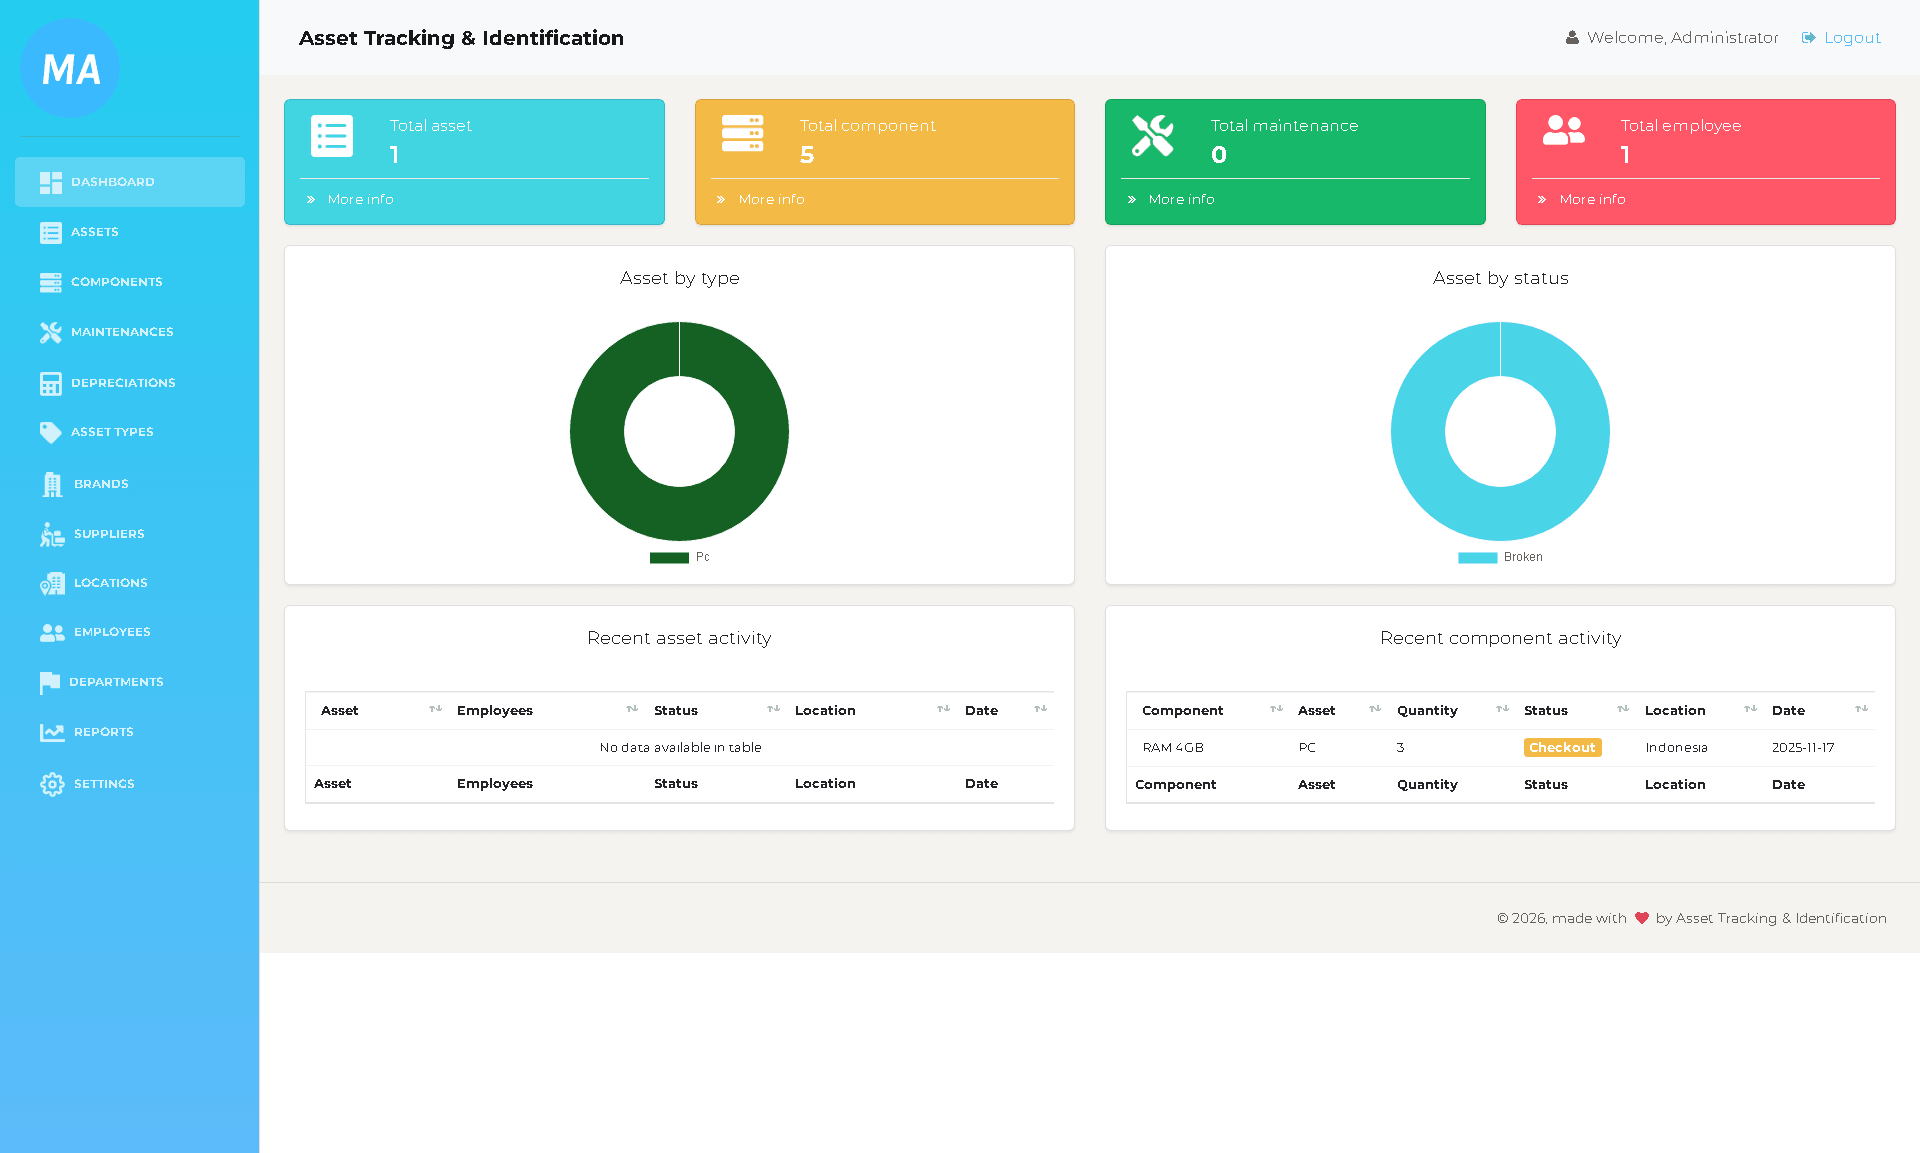1920x1153 pixels.
Task: Open the Reports chart icon
Action: click(x=51, y=732)
